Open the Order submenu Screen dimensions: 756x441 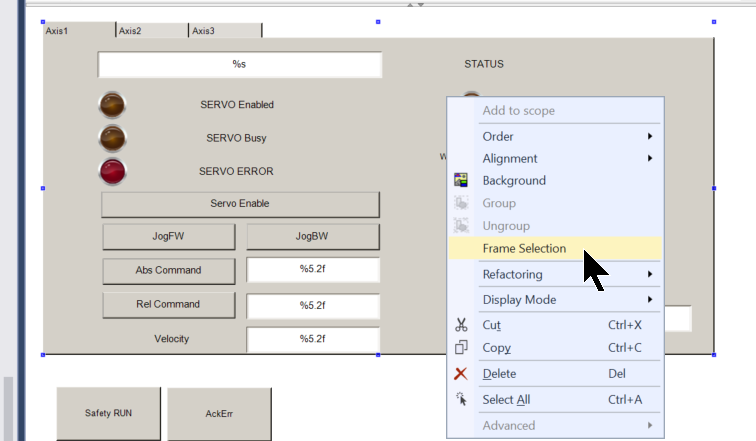[x=555, y=136]
